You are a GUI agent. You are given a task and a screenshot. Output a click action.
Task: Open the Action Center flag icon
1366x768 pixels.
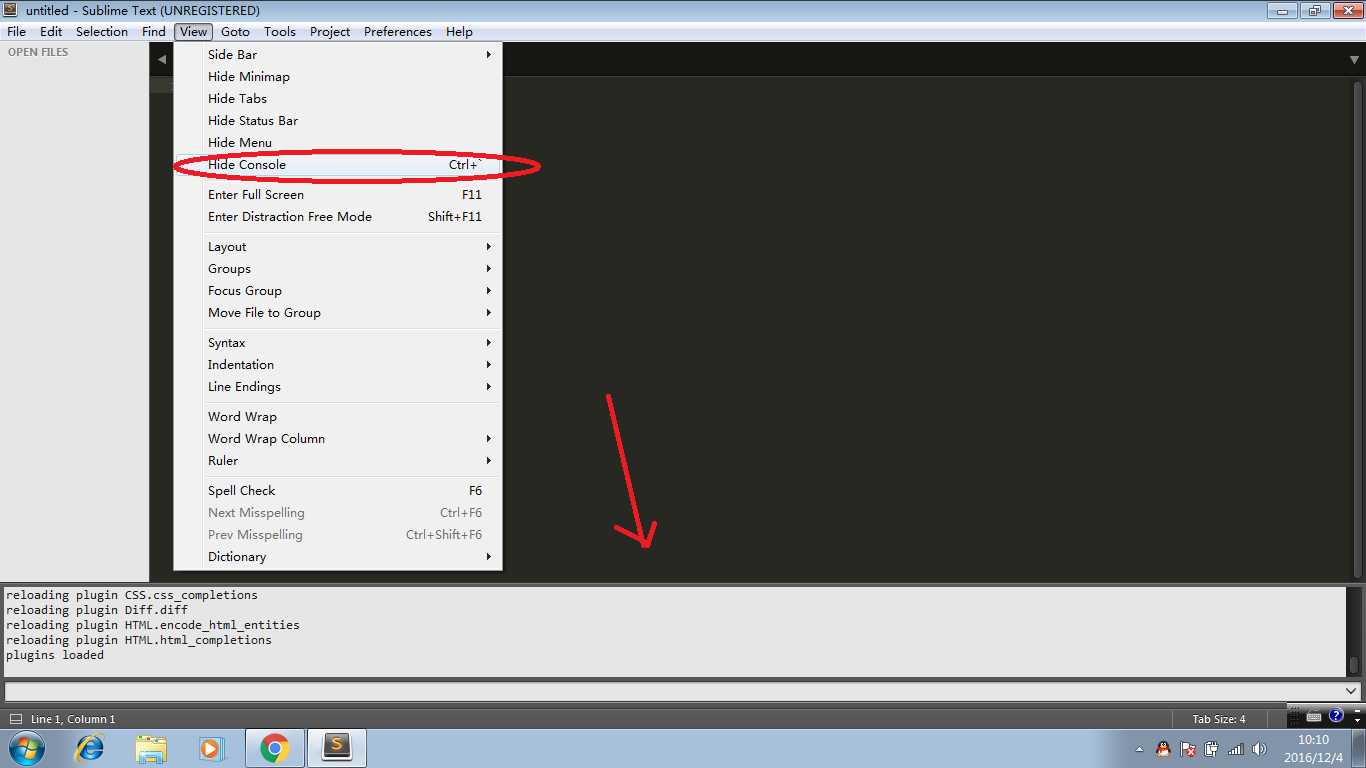click(x=1188, y=748)
